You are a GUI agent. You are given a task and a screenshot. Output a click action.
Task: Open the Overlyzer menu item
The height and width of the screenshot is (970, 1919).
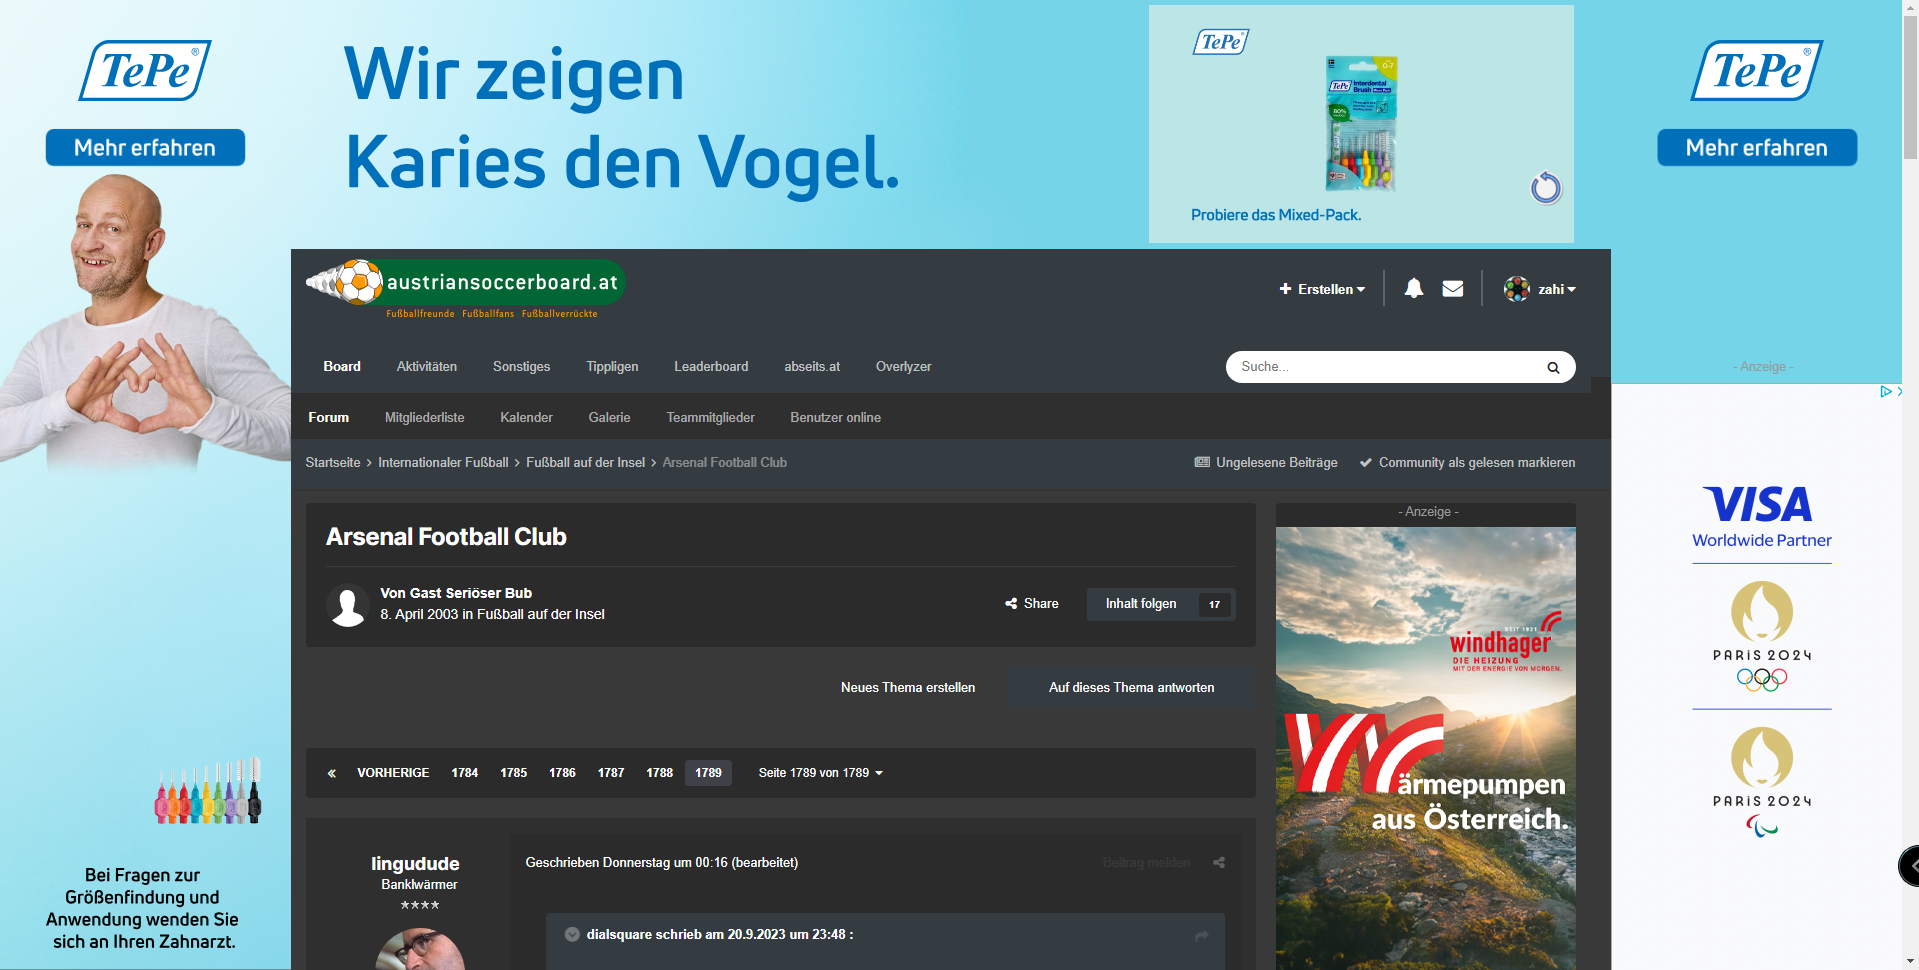(904, 367)
